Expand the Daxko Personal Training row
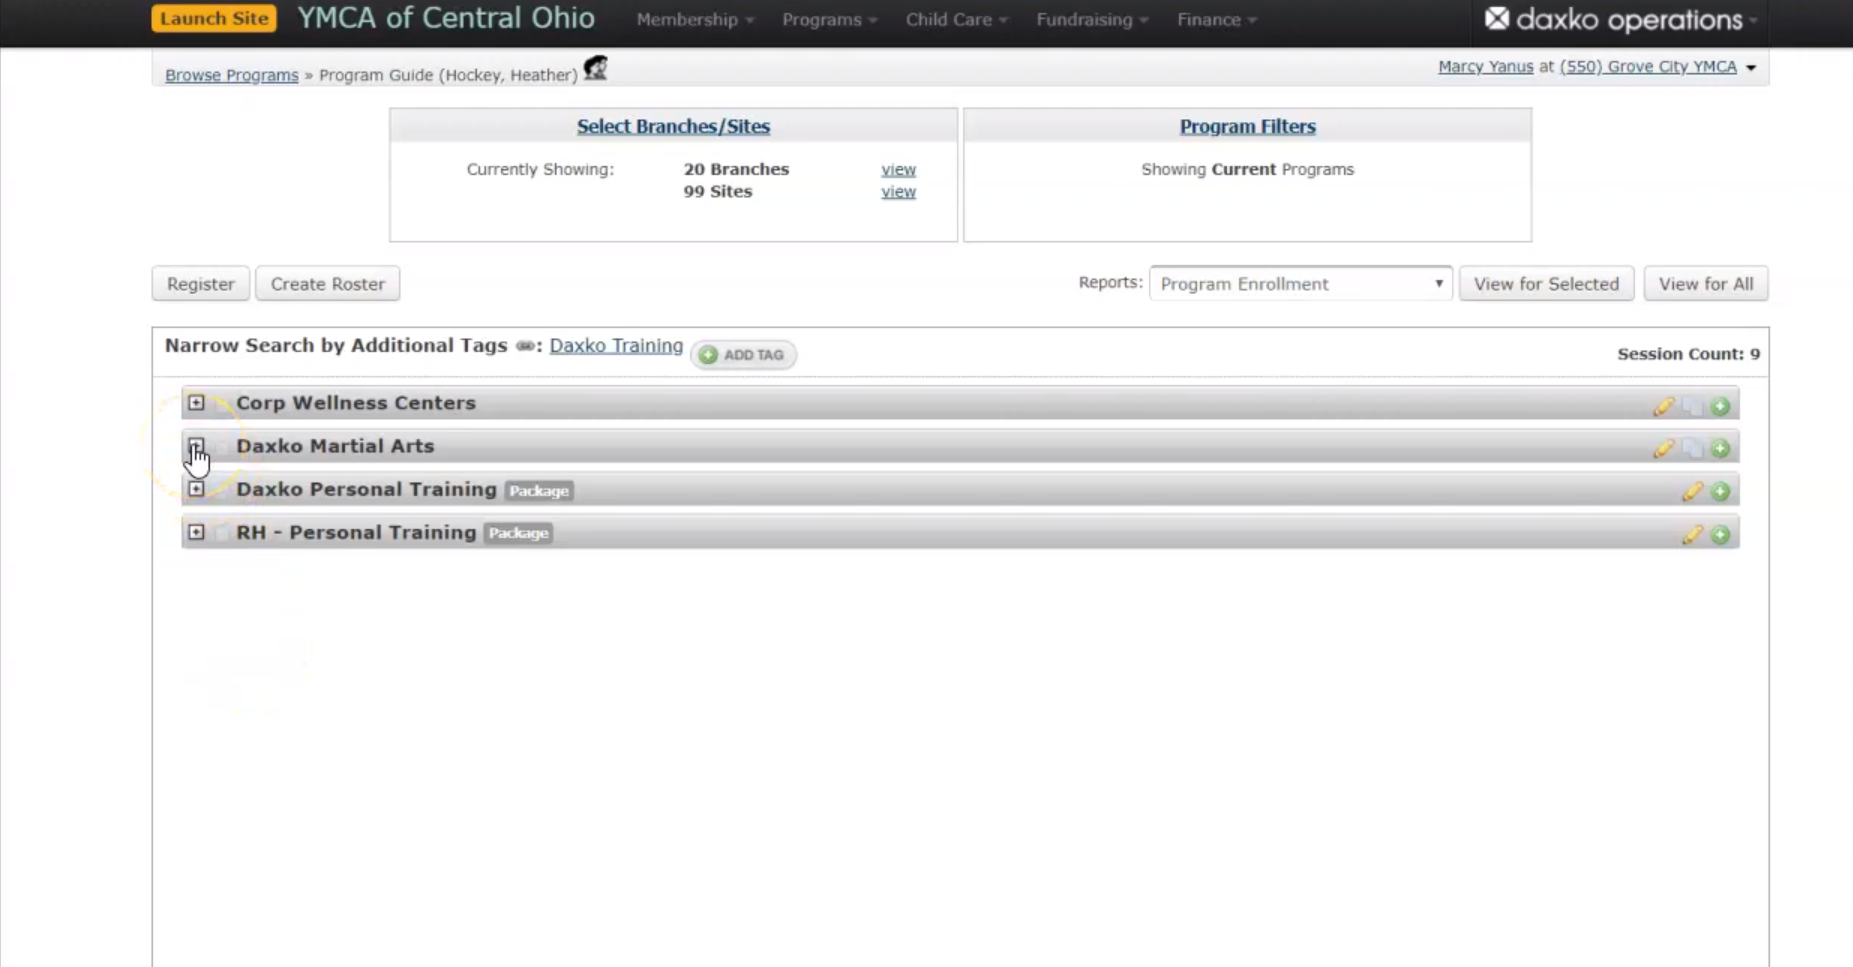The height and width of the screenshot is (967, 1853). point(196,489)
